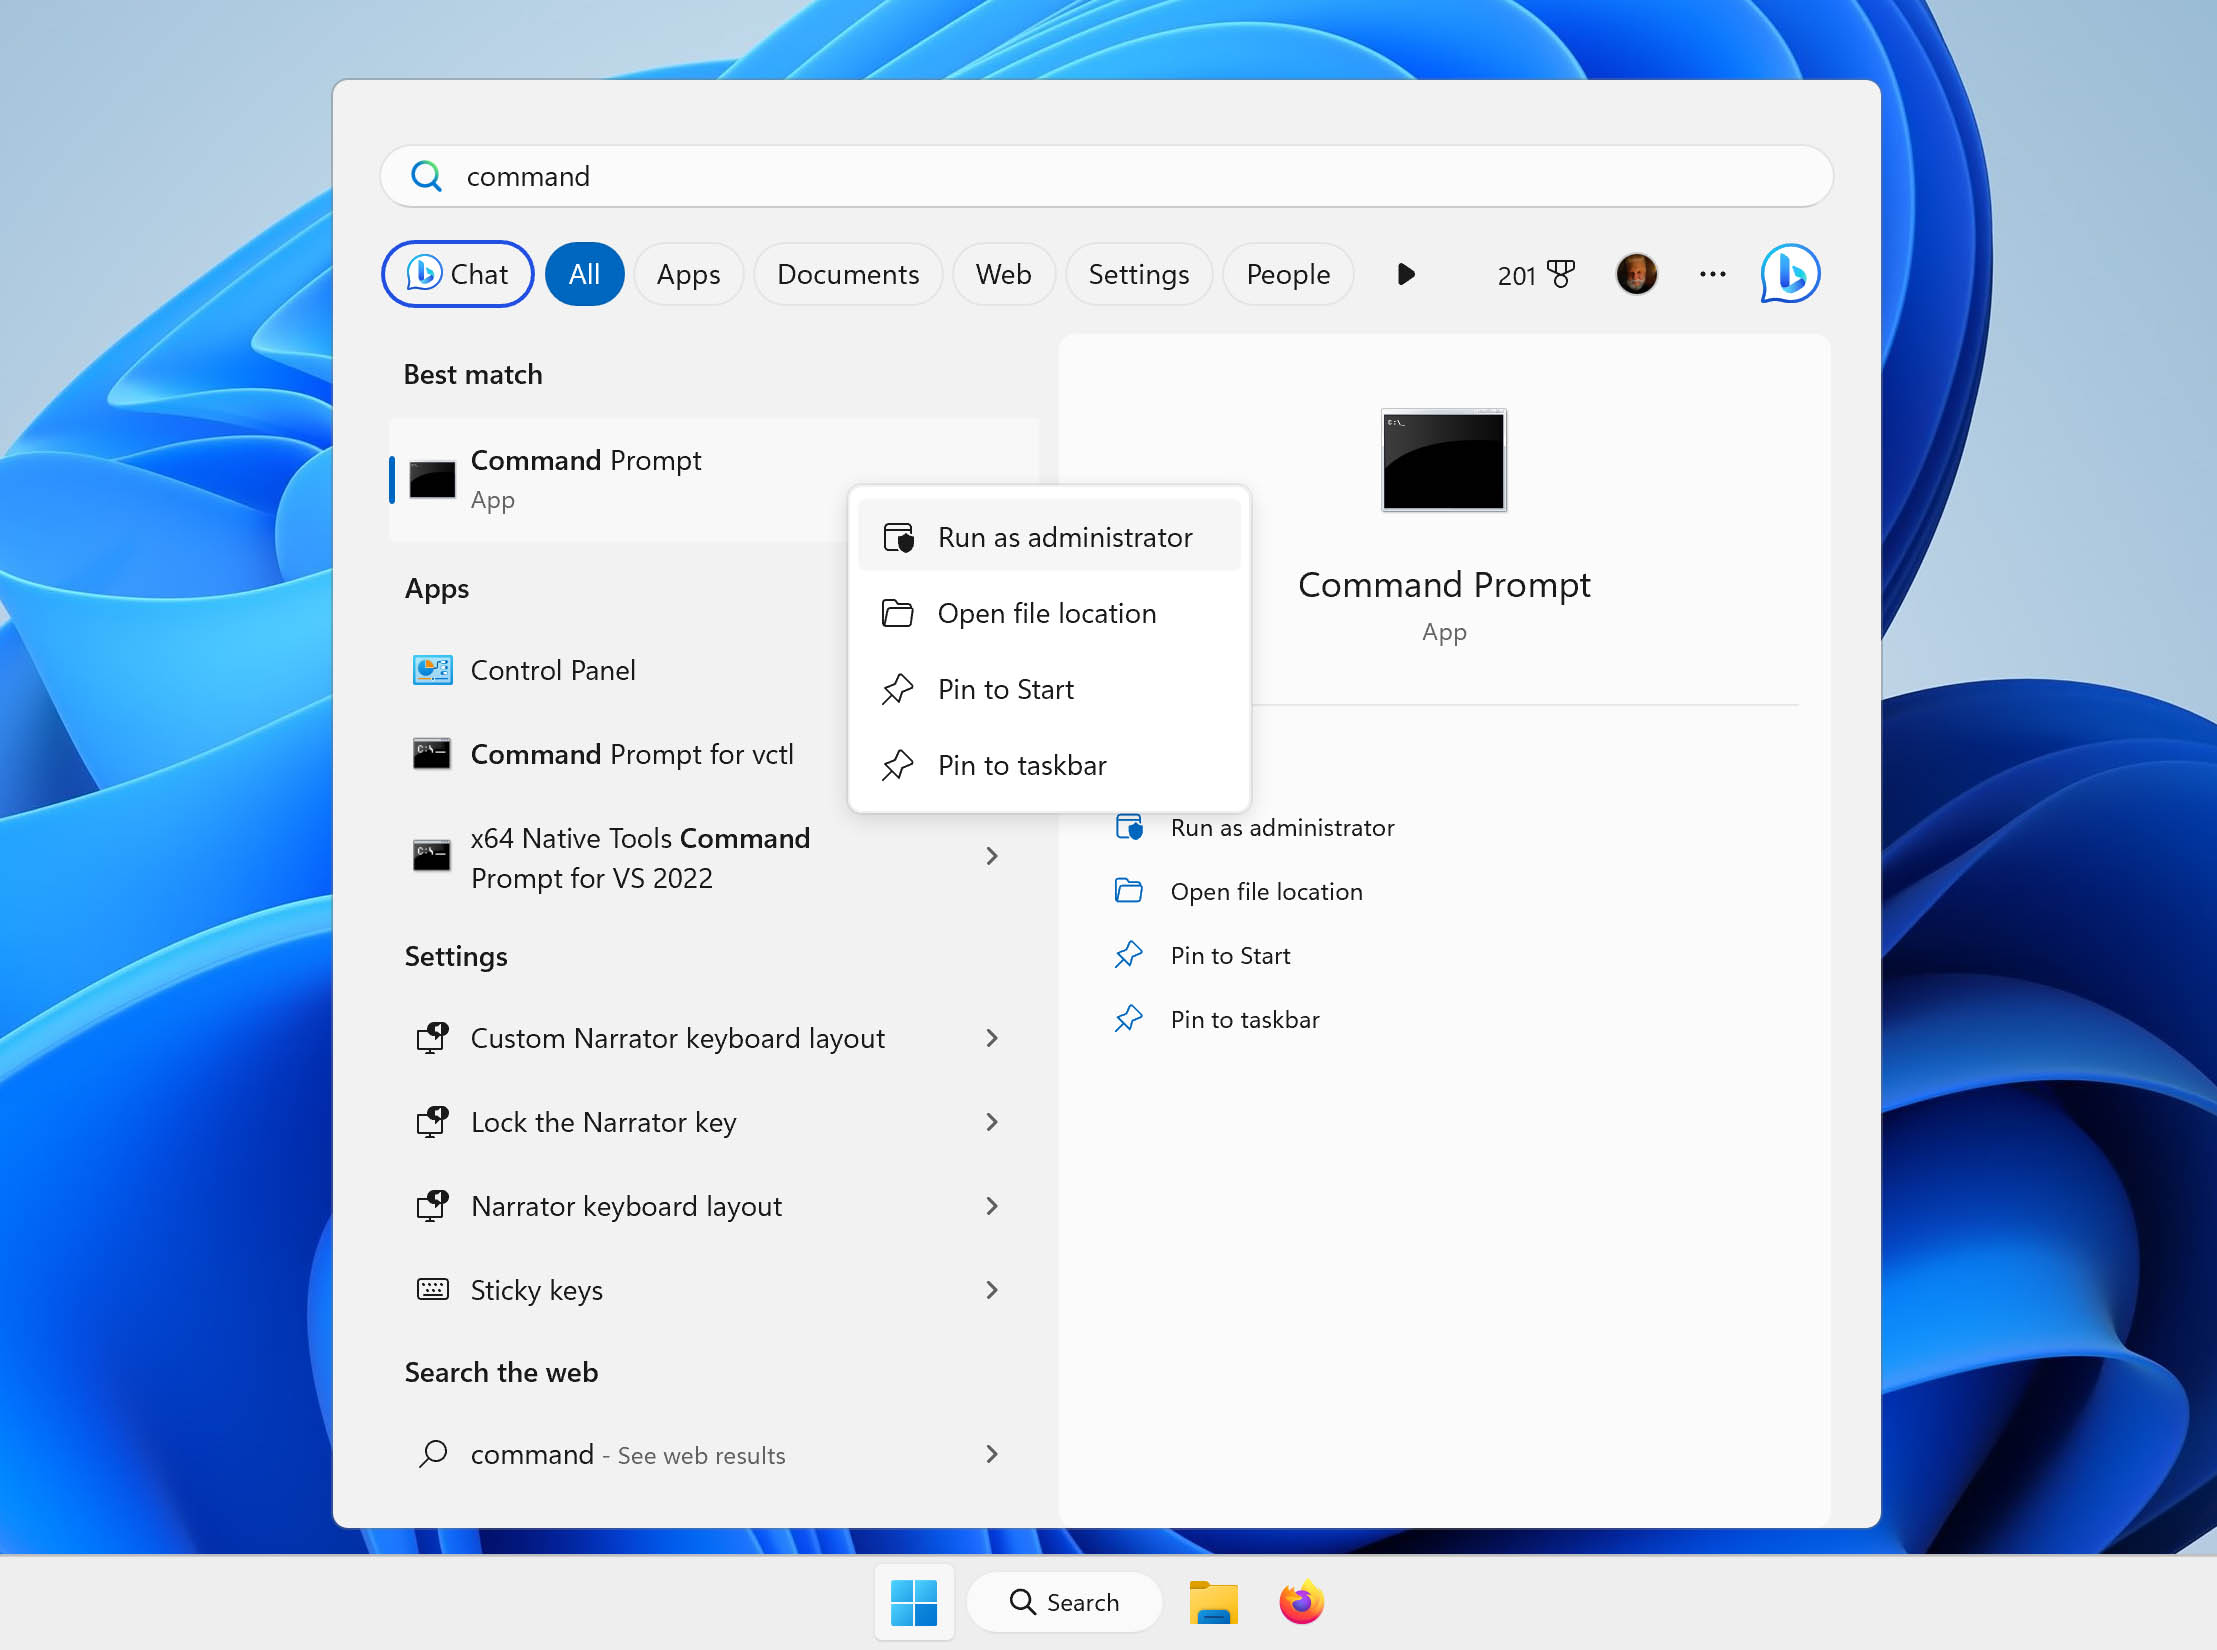Click the web search magnifier icon for command
The width and height of the screenshot is (2217, 1650).
tap(432, 1453)
